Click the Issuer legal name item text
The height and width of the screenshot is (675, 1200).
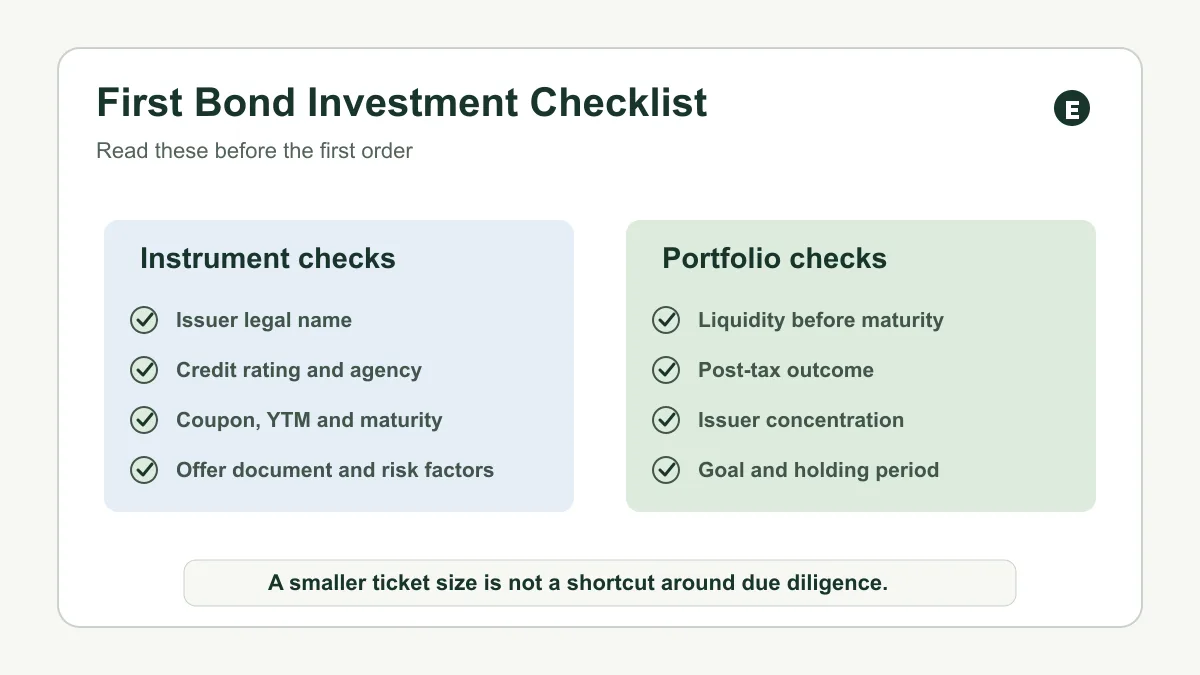click(x=264, y=321)
